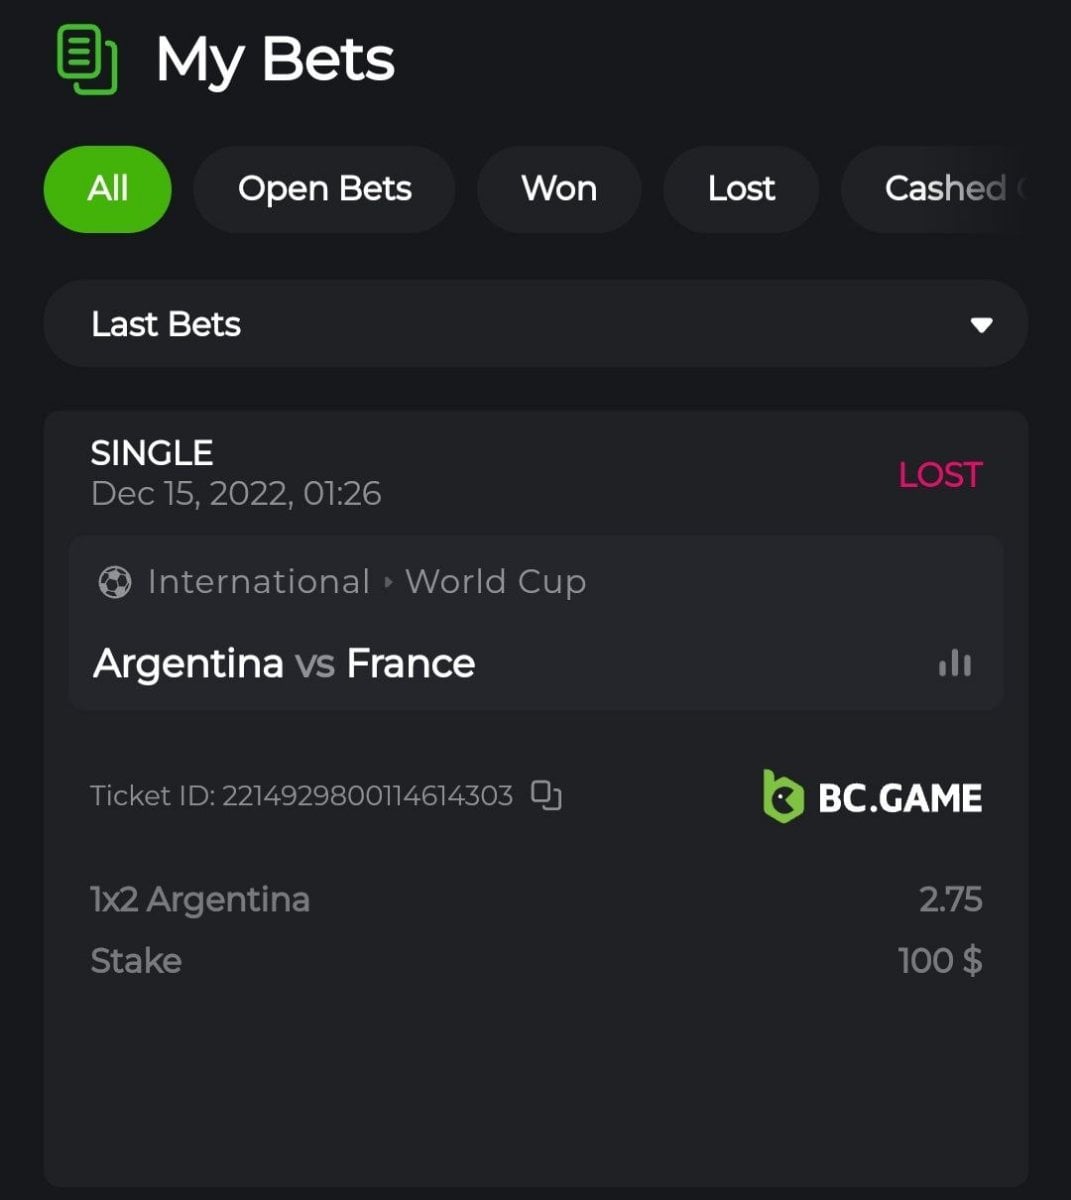Expand the Last Bets dropdown arrow

[x=981, y=325]
